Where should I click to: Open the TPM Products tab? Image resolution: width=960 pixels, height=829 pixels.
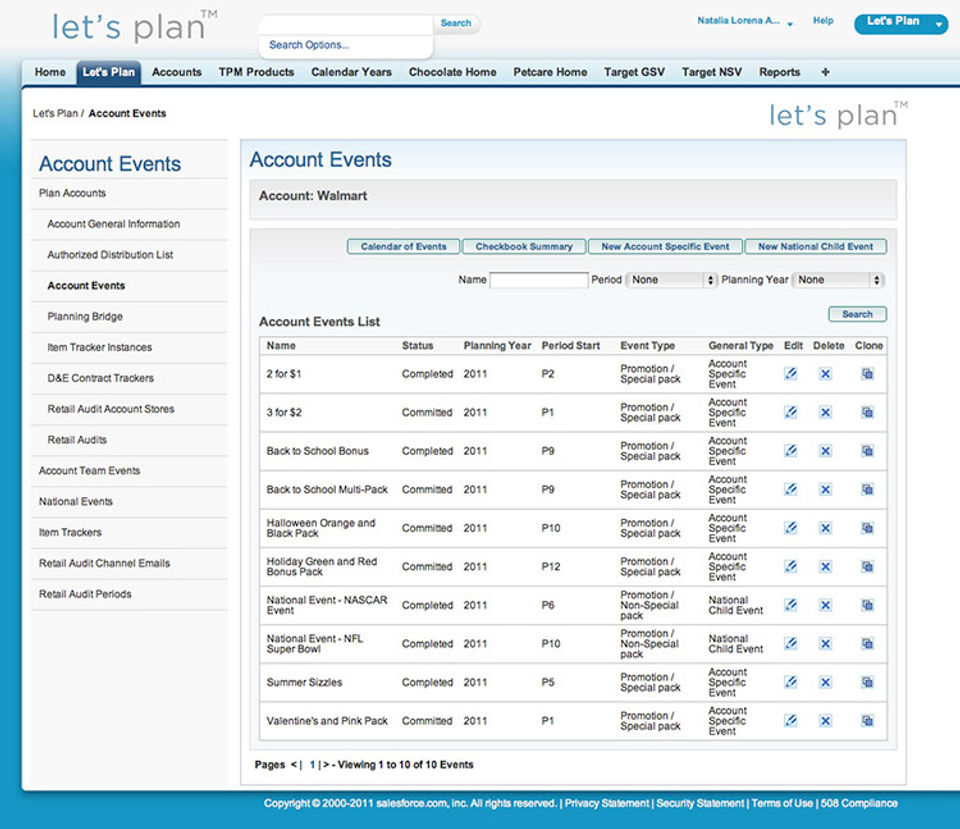click(257, 72)
